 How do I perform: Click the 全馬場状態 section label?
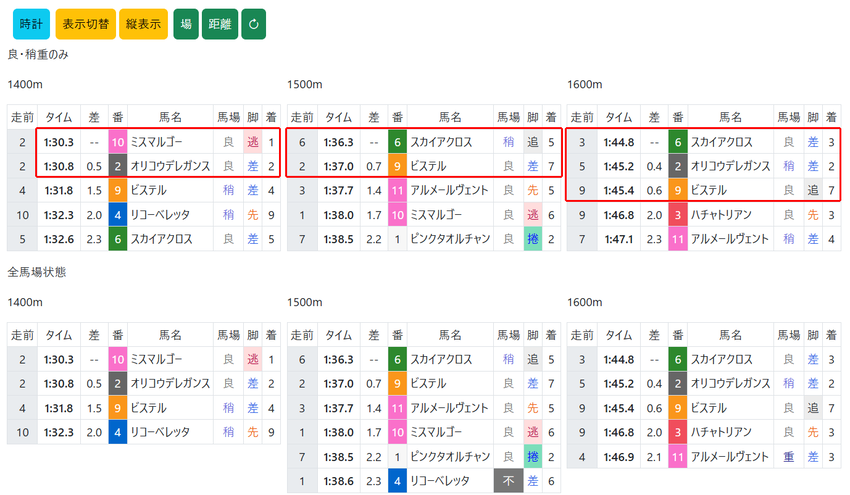click(x=37, y=272)
